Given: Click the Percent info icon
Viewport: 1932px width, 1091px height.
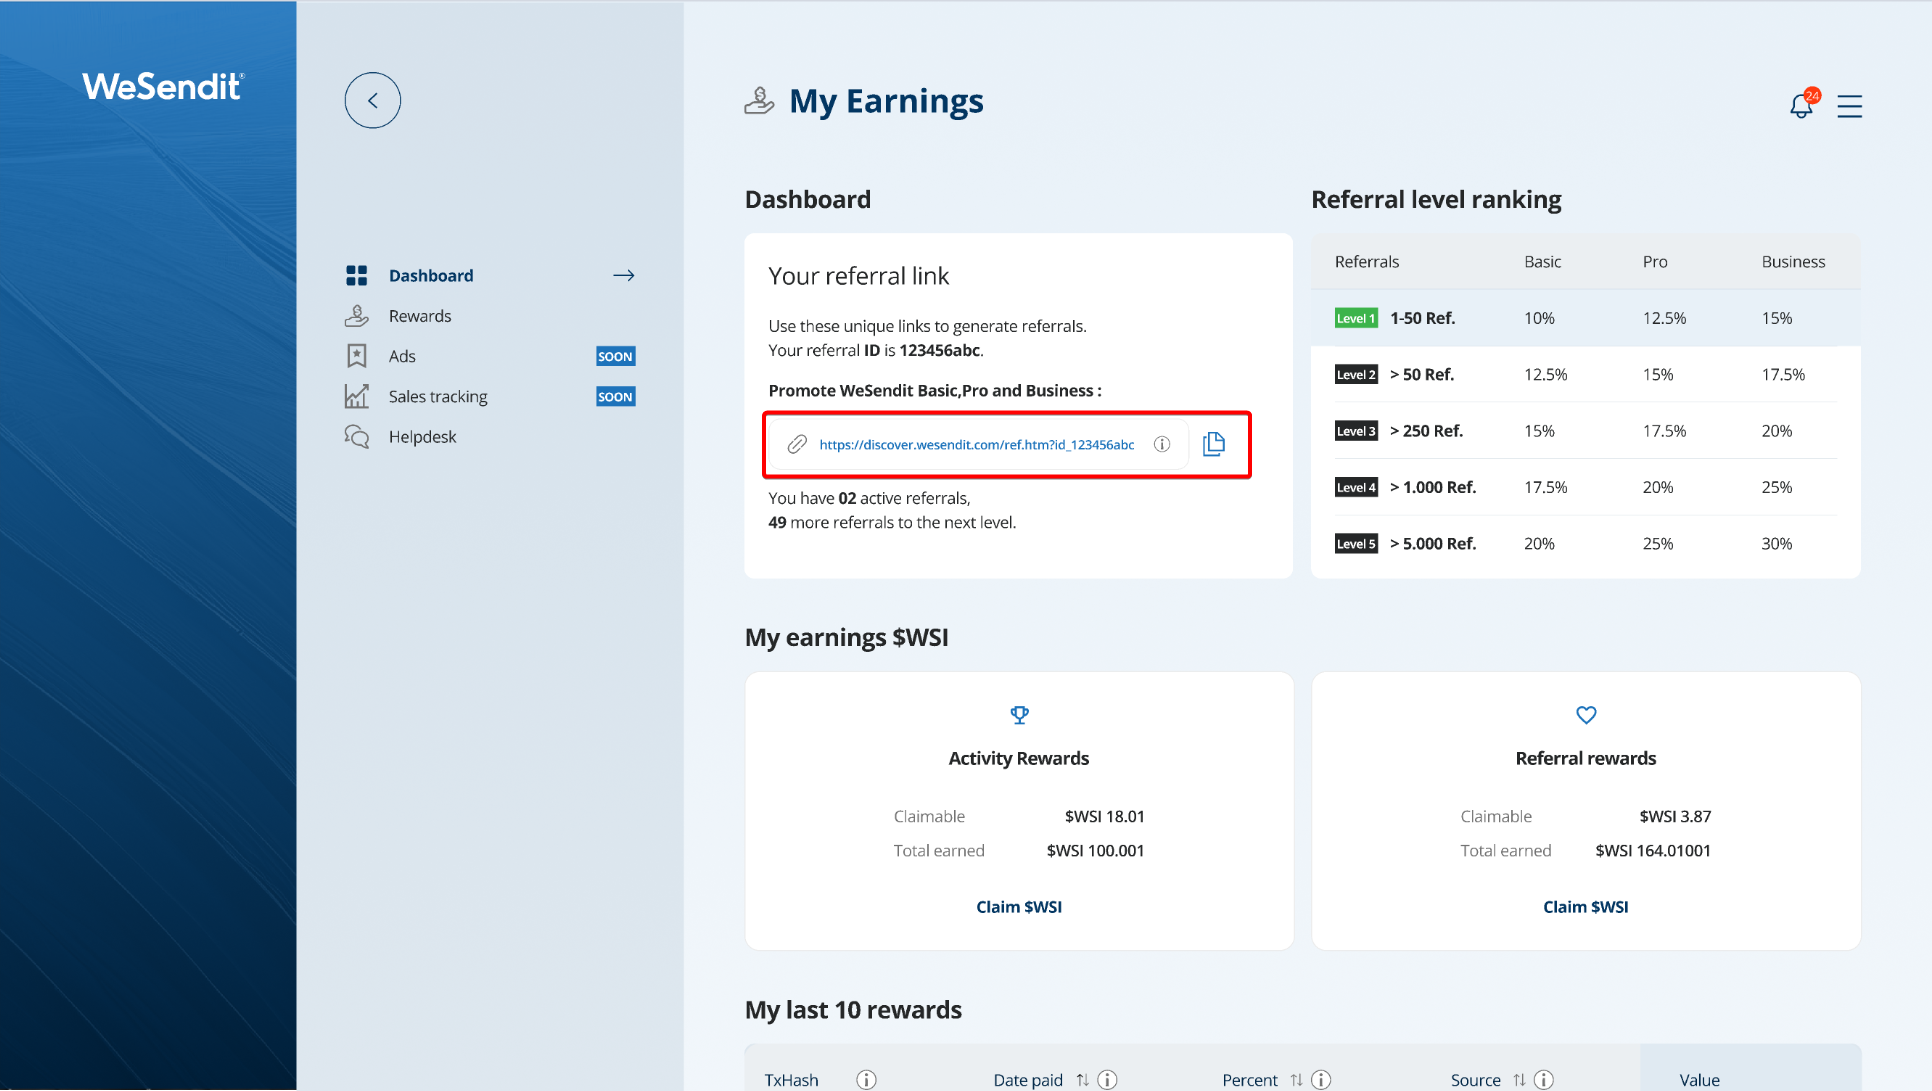Looking at the screenshot, I should pyautogui.click(x=1321, y=1080).
